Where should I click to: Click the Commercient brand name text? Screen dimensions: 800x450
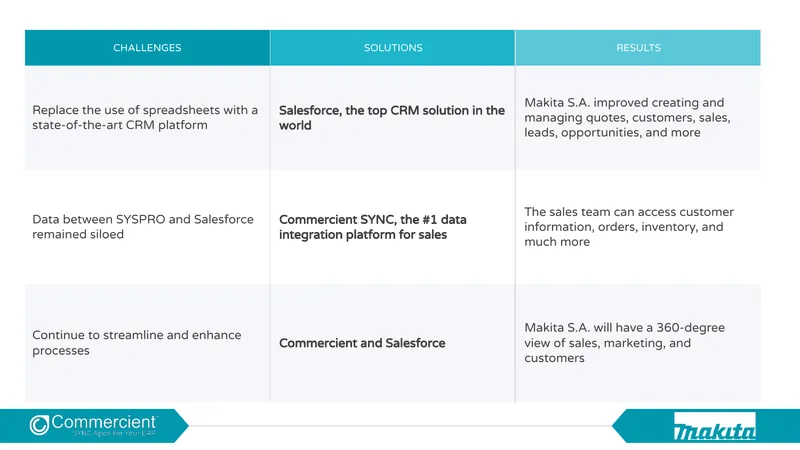[104, 422]
